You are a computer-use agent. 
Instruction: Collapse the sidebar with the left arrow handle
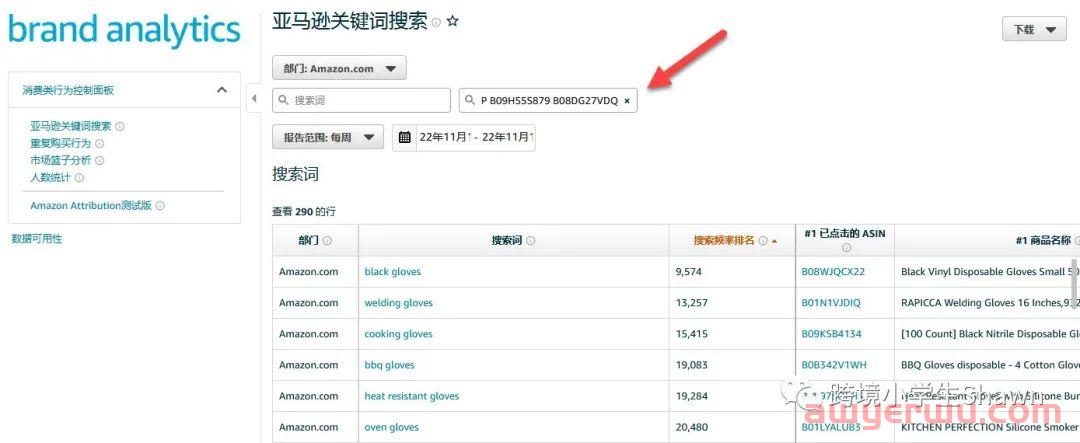[253, 99]
